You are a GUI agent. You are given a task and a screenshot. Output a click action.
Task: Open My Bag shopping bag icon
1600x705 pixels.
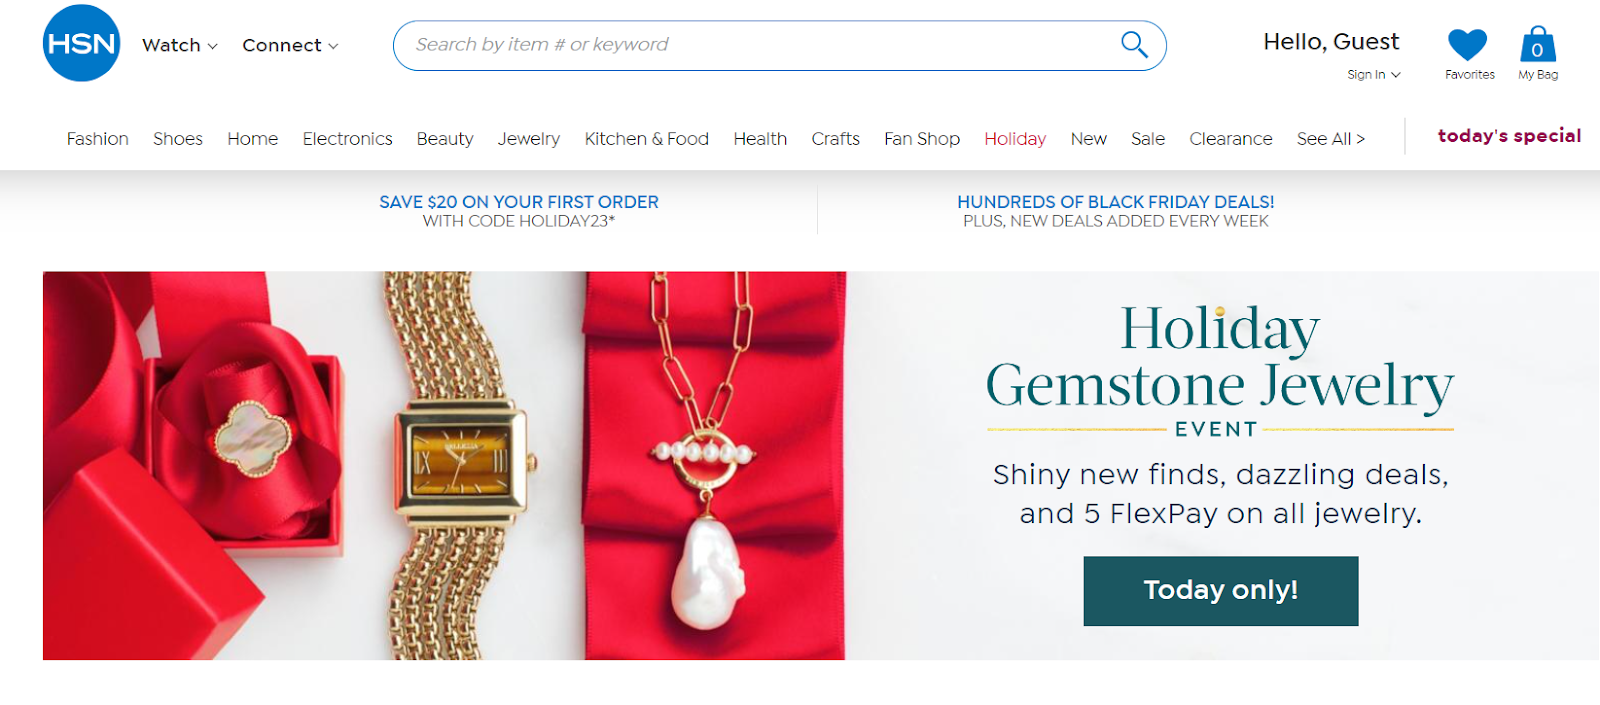click(x=1538, y=45)
